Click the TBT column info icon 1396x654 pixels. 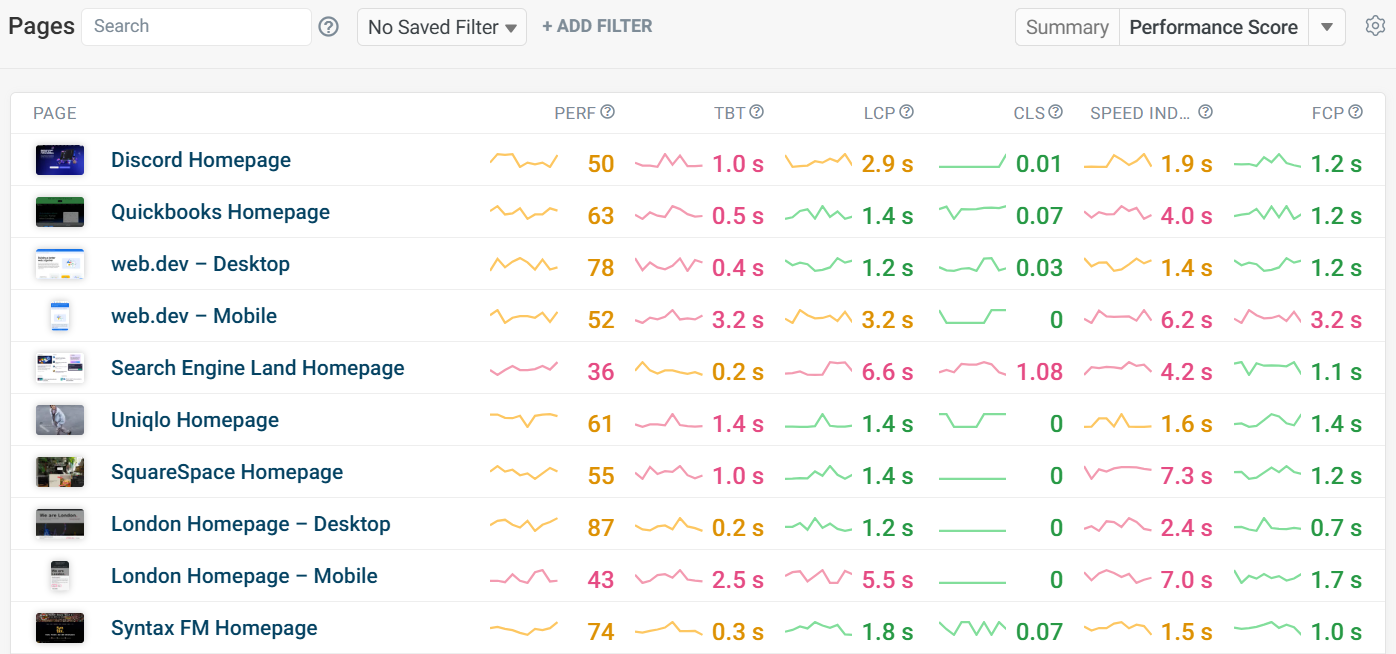pyautogui.click(x=756, y=112)
